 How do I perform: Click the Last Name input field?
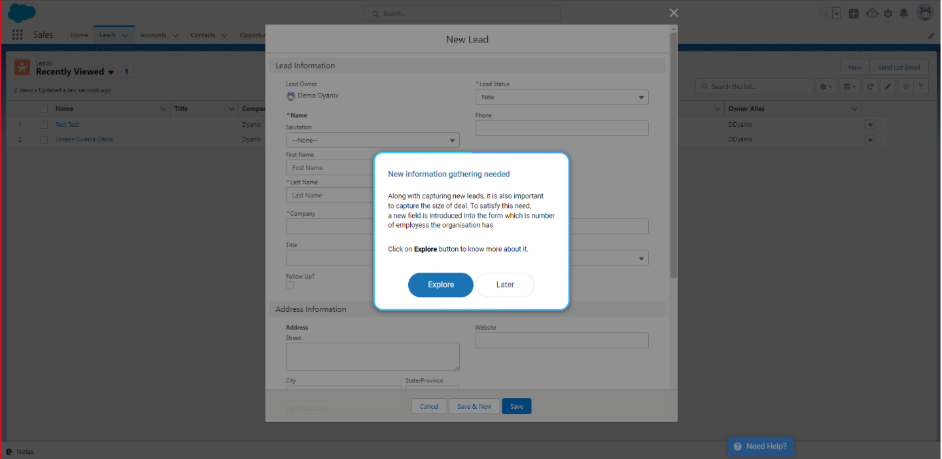pos(330,195)
